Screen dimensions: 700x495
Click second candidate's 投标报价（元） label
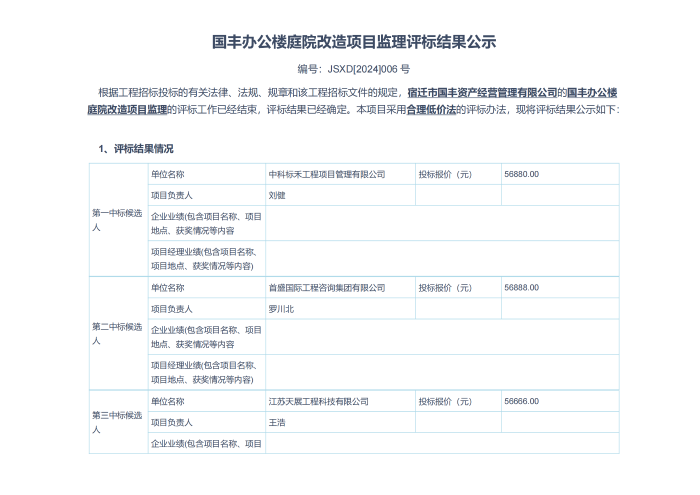click(x=445, y=288)
